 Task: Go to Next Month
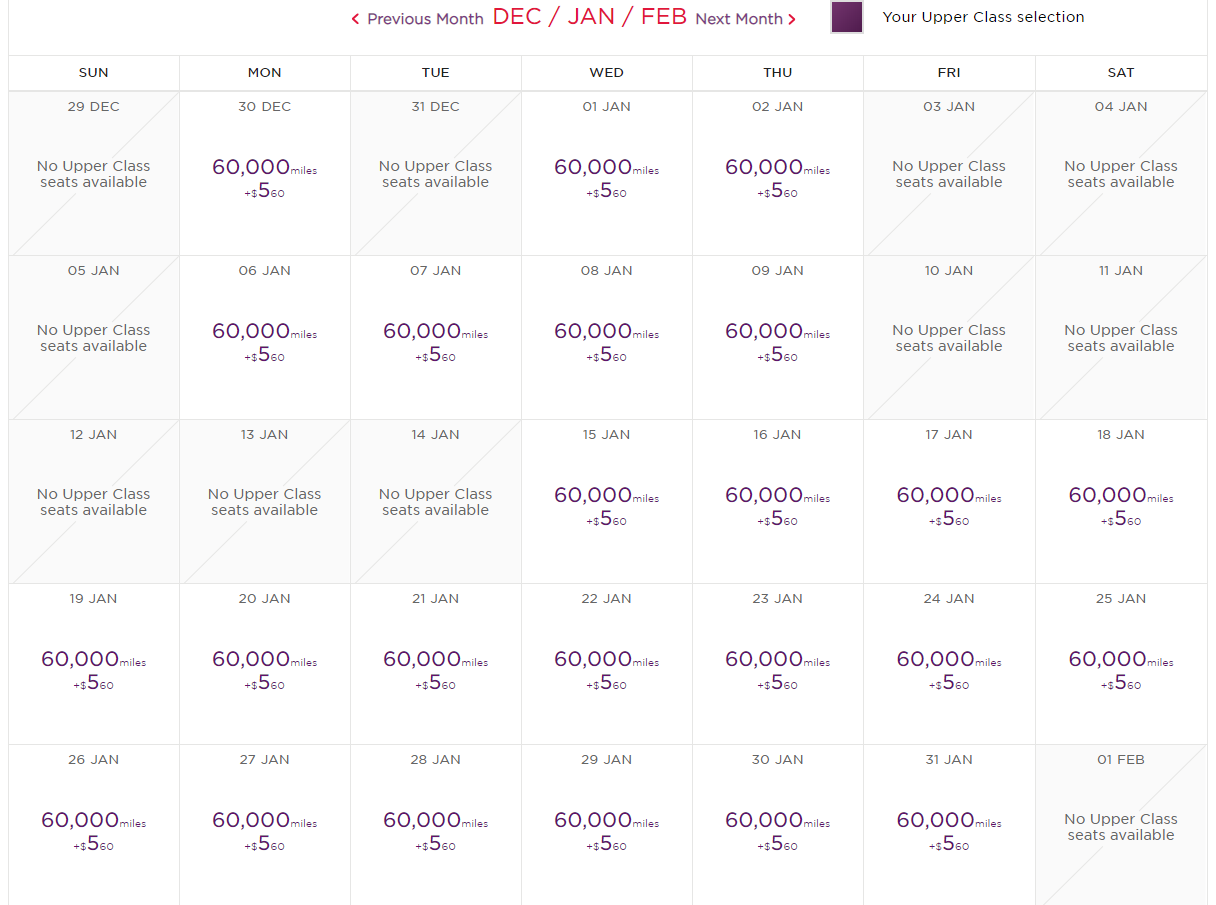coord(739,19)
